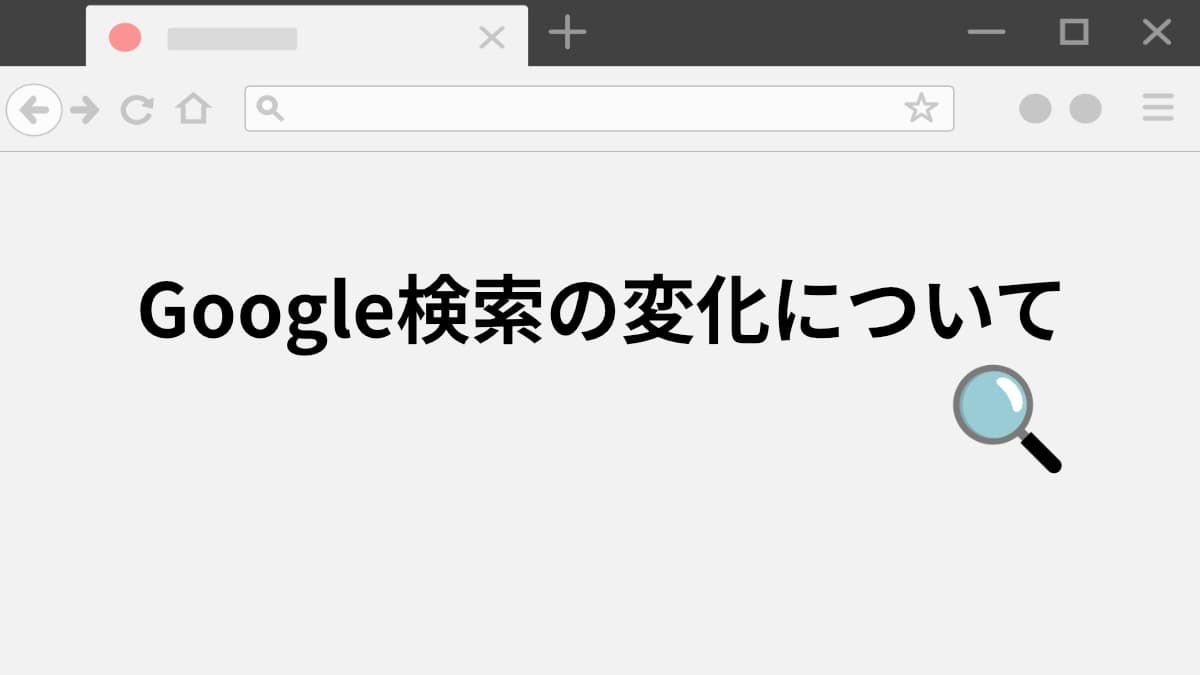Click the browser back arrow button
This screenshot has width=1200, height=675.
[34, 109]
